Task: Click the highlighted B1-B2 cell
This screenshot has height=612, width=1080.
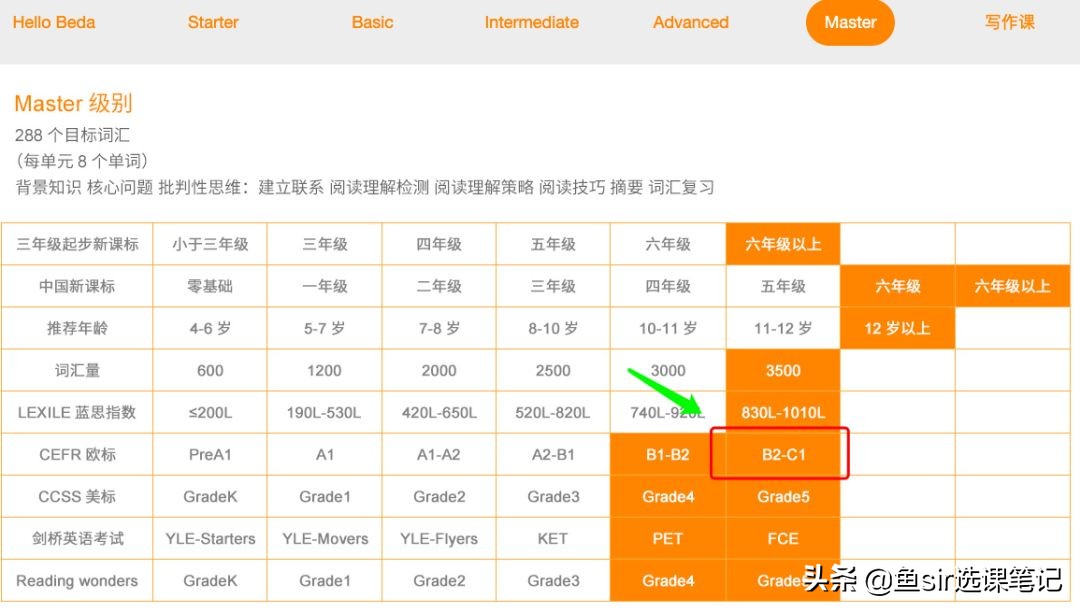Action: coord(667,454)
